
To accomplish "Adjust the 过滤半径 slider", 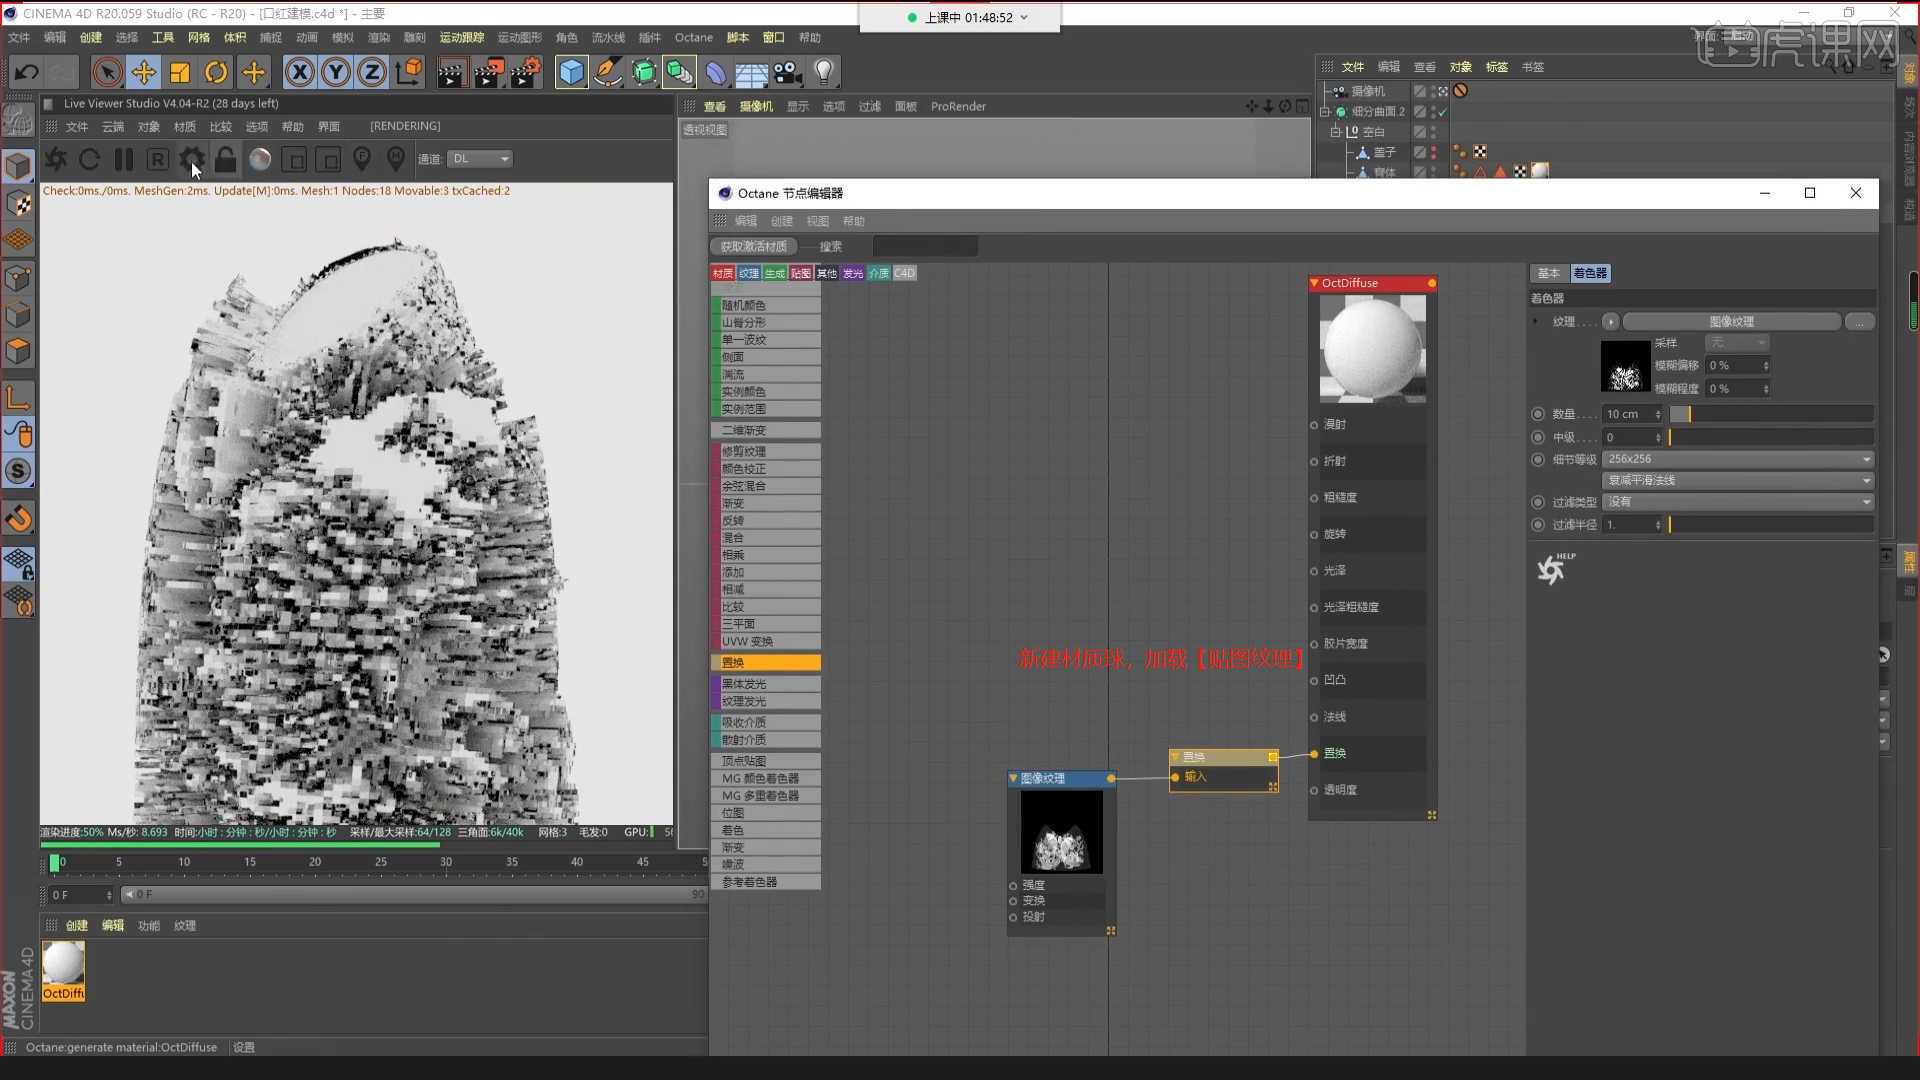I will [1771, 525].
